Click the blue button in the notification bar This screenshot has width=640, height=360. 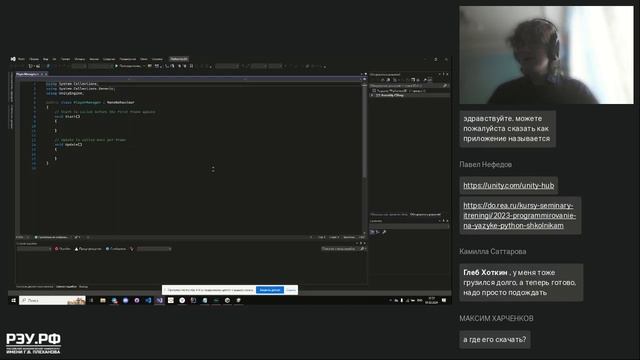pyautogui.click(x=270, y=290)
